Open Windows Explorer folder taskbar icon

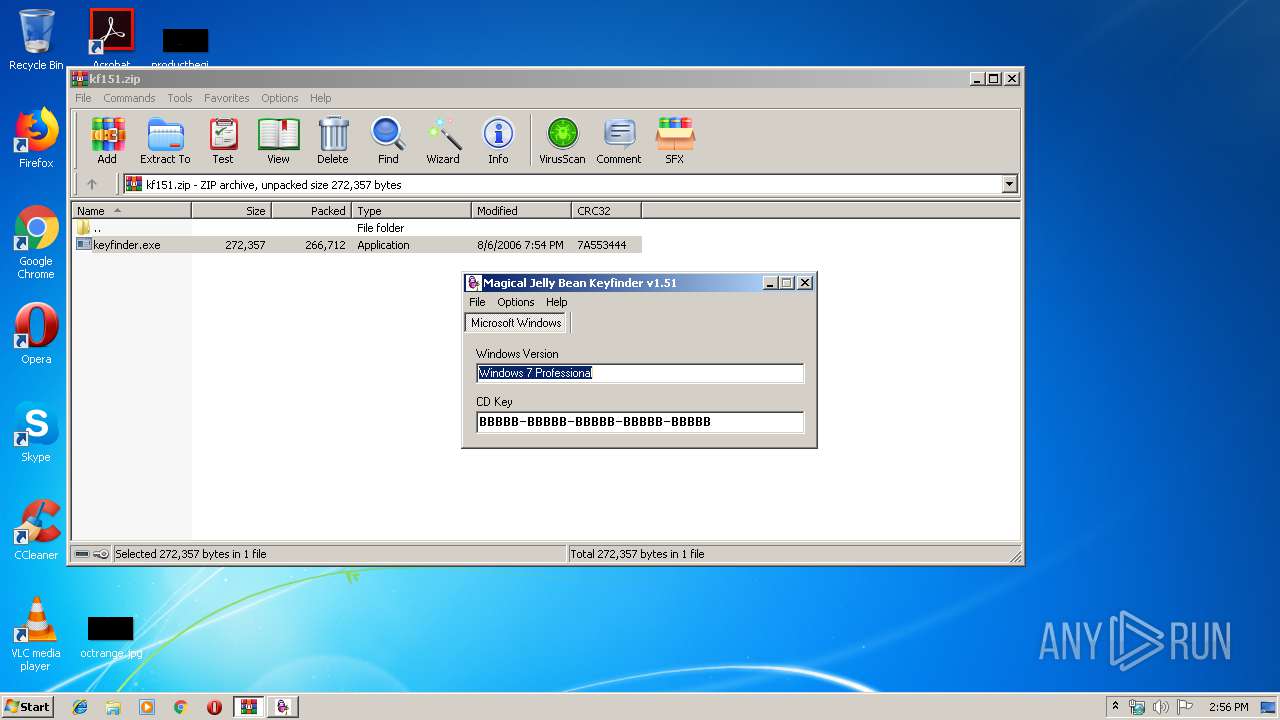click(x=113, y=707)
